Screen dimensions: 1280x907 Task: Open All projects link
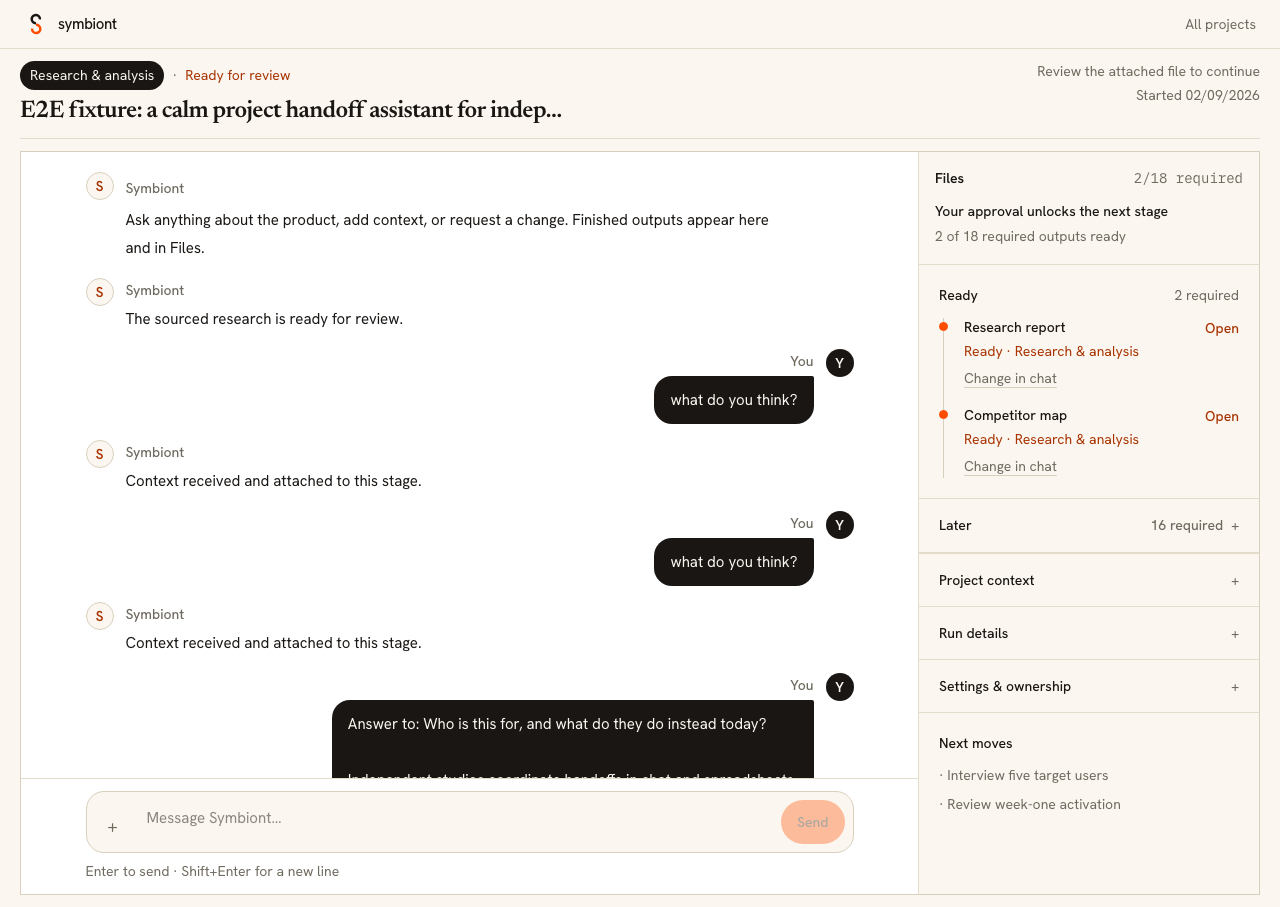[1220, 24]
